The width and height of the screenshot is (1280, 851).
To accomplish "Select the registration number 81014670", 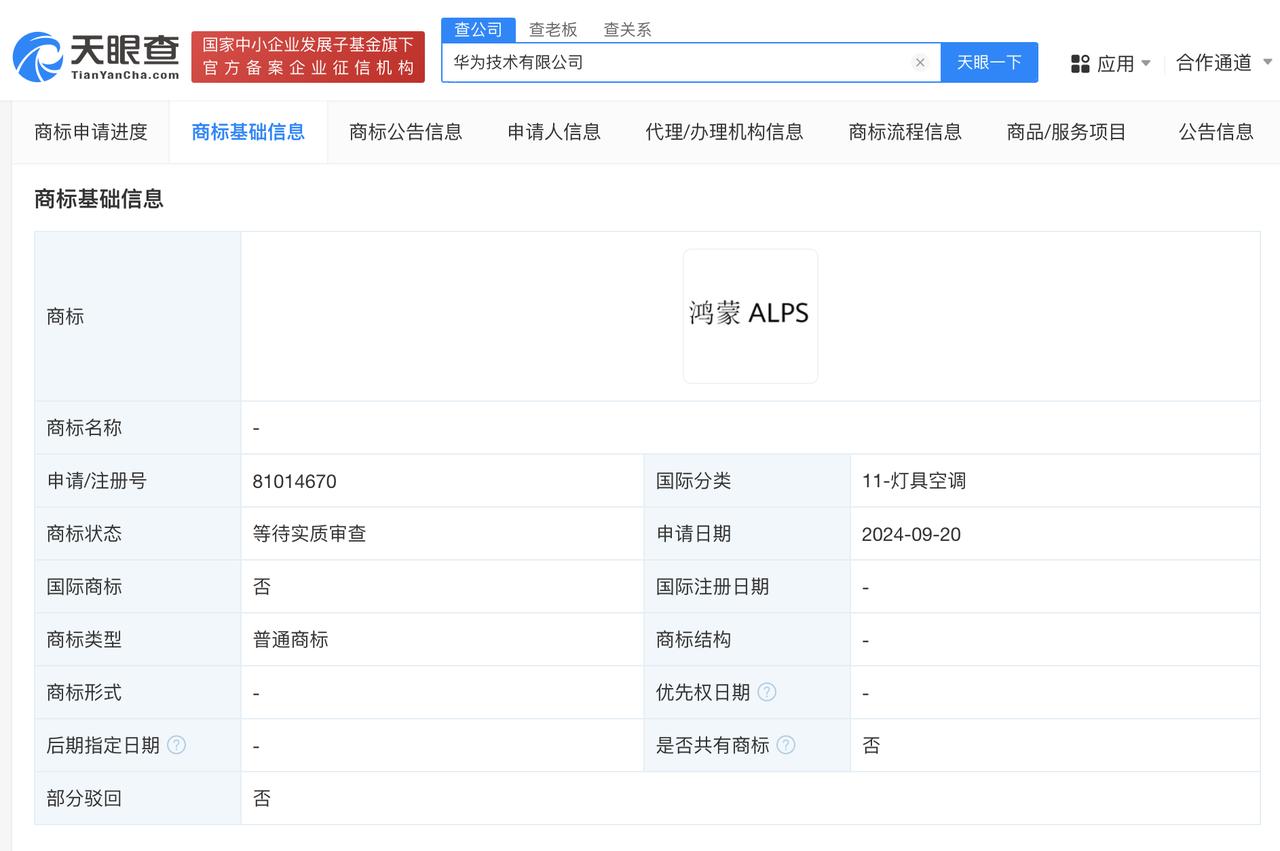I will [x=295, y=481].
